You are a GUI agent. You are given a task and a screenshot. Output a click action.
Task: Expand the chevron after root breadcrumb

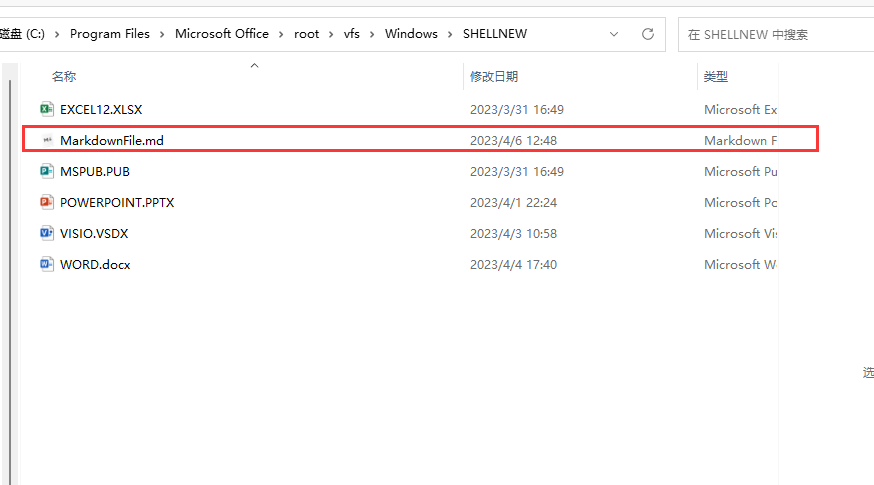coord(331,35)
